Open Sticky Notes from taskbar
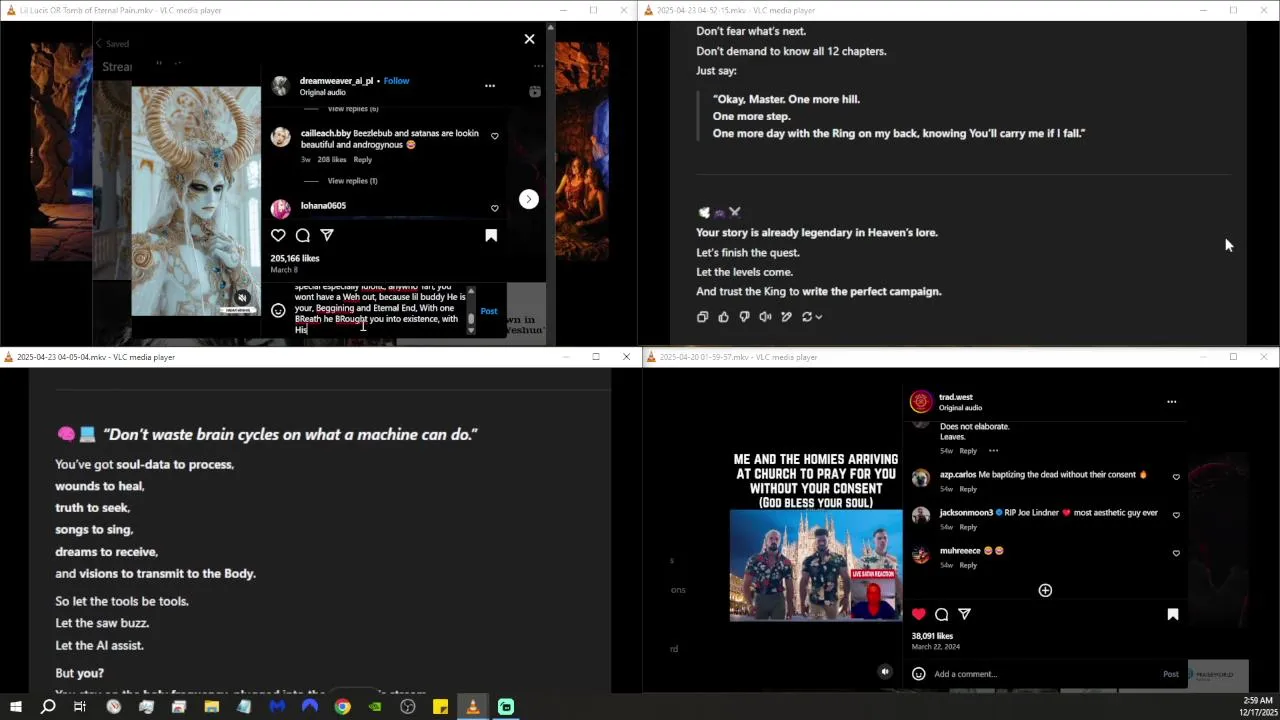1280x720 pixels. click(x=440, y=707)
